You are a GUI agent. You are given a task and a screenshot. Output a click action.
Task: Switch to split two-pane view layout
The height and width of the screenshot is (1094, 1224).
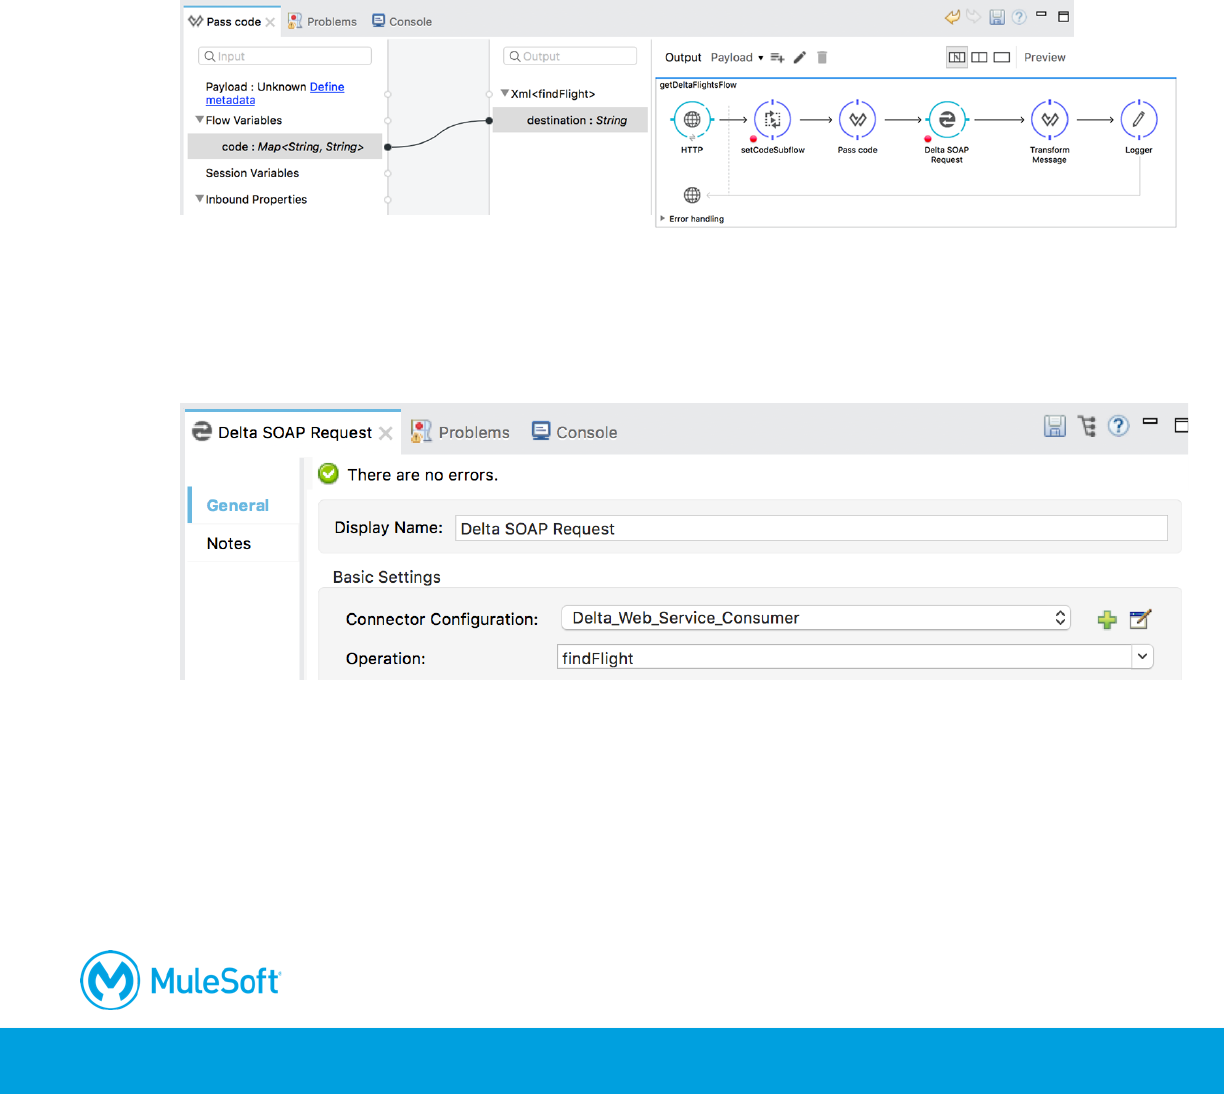coord(980,58)
